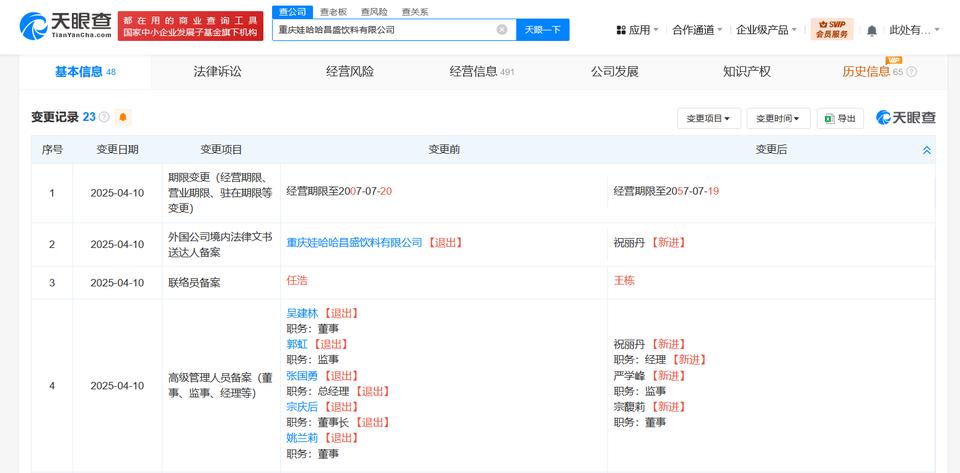
Task: Open person link 姚兰莉
Action: pyautogui.click(x=302, y=438)
